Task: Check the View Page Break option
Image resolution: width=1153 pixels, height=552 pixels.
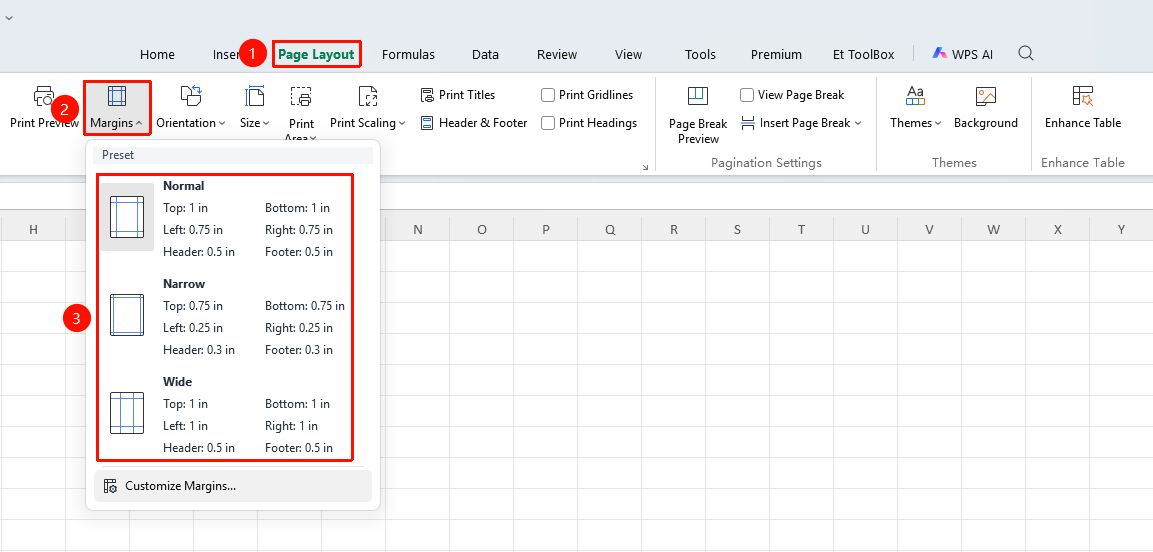Action: pos(747,95)
